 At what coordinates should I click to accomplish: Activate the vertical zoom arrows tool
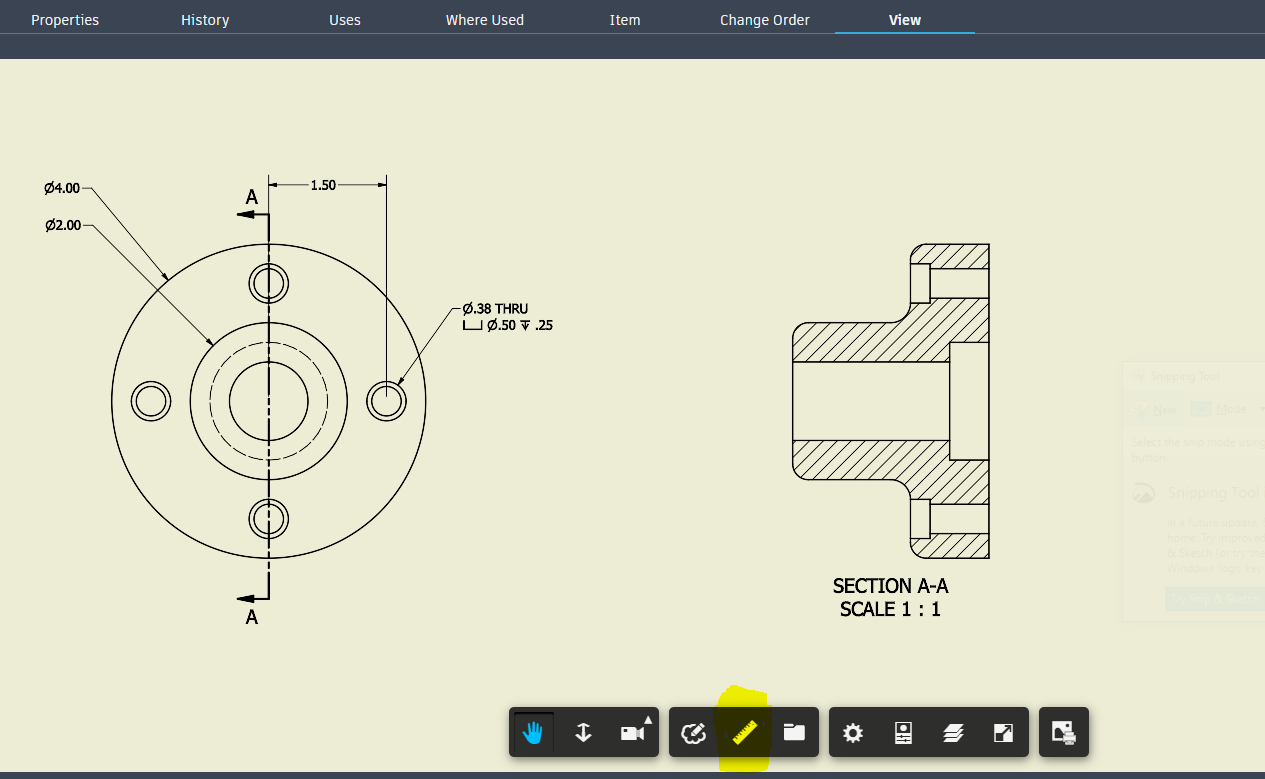[584, 733]
